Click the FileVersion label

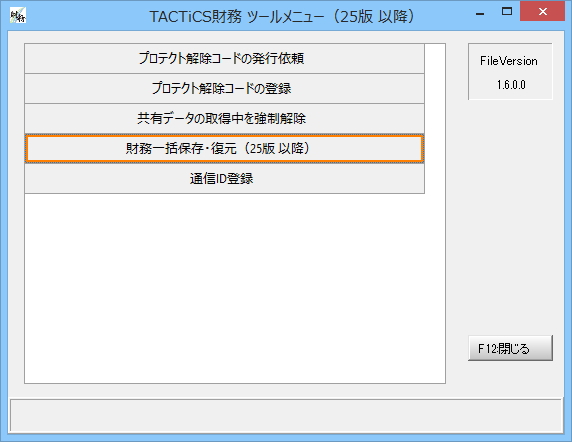click(x=509, y=61)
